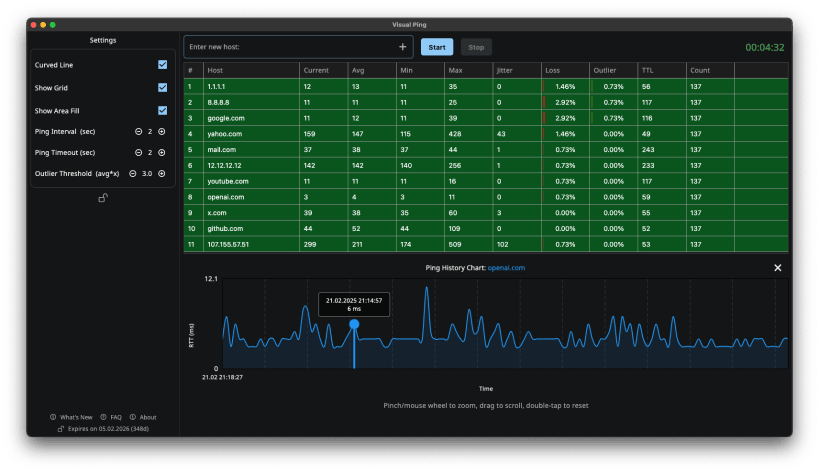Open the About link
Viewport: 819px width, 472px height.
148,417
